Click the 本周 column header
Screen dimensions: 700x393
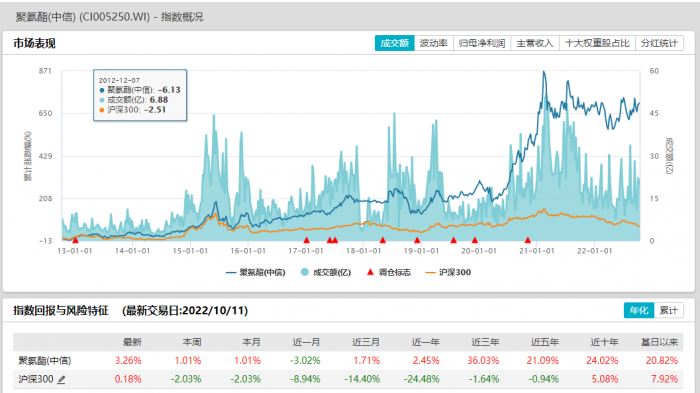click(192, 342)
